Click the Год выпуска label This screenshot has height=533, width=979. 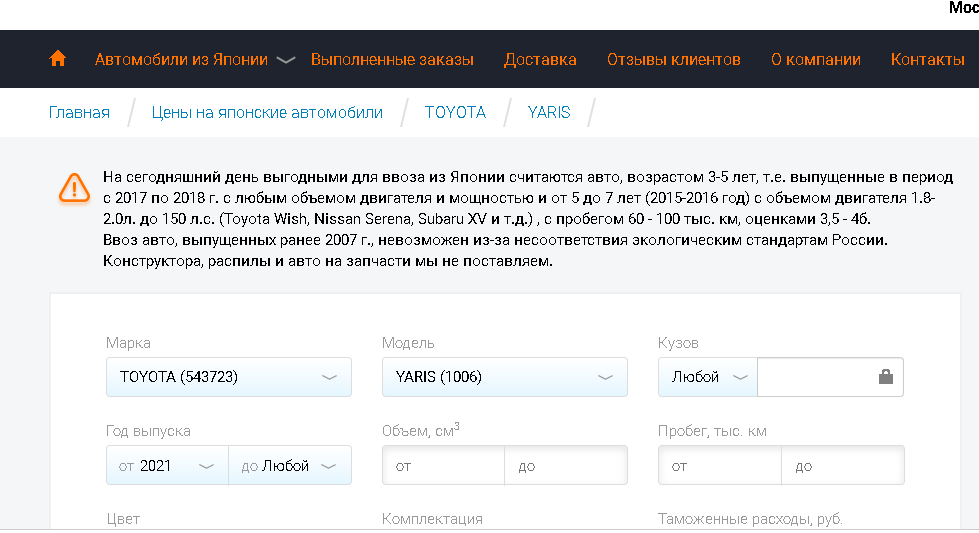[148, 431]
